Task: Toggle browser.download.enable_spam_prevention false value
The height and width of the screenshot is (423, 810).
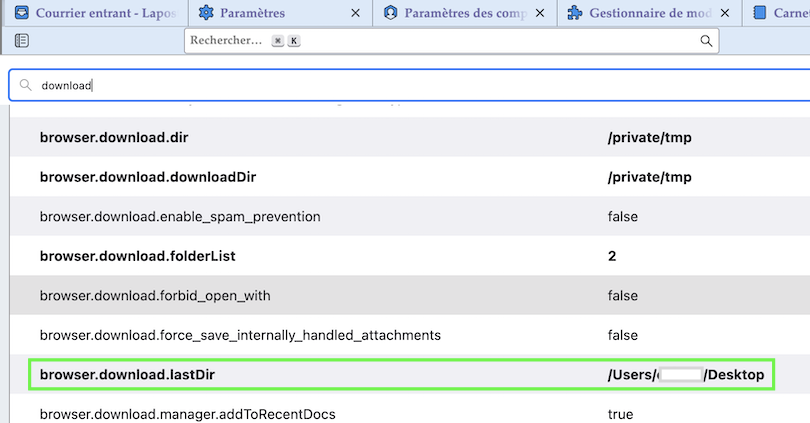Action: click(x=622, y=217)
